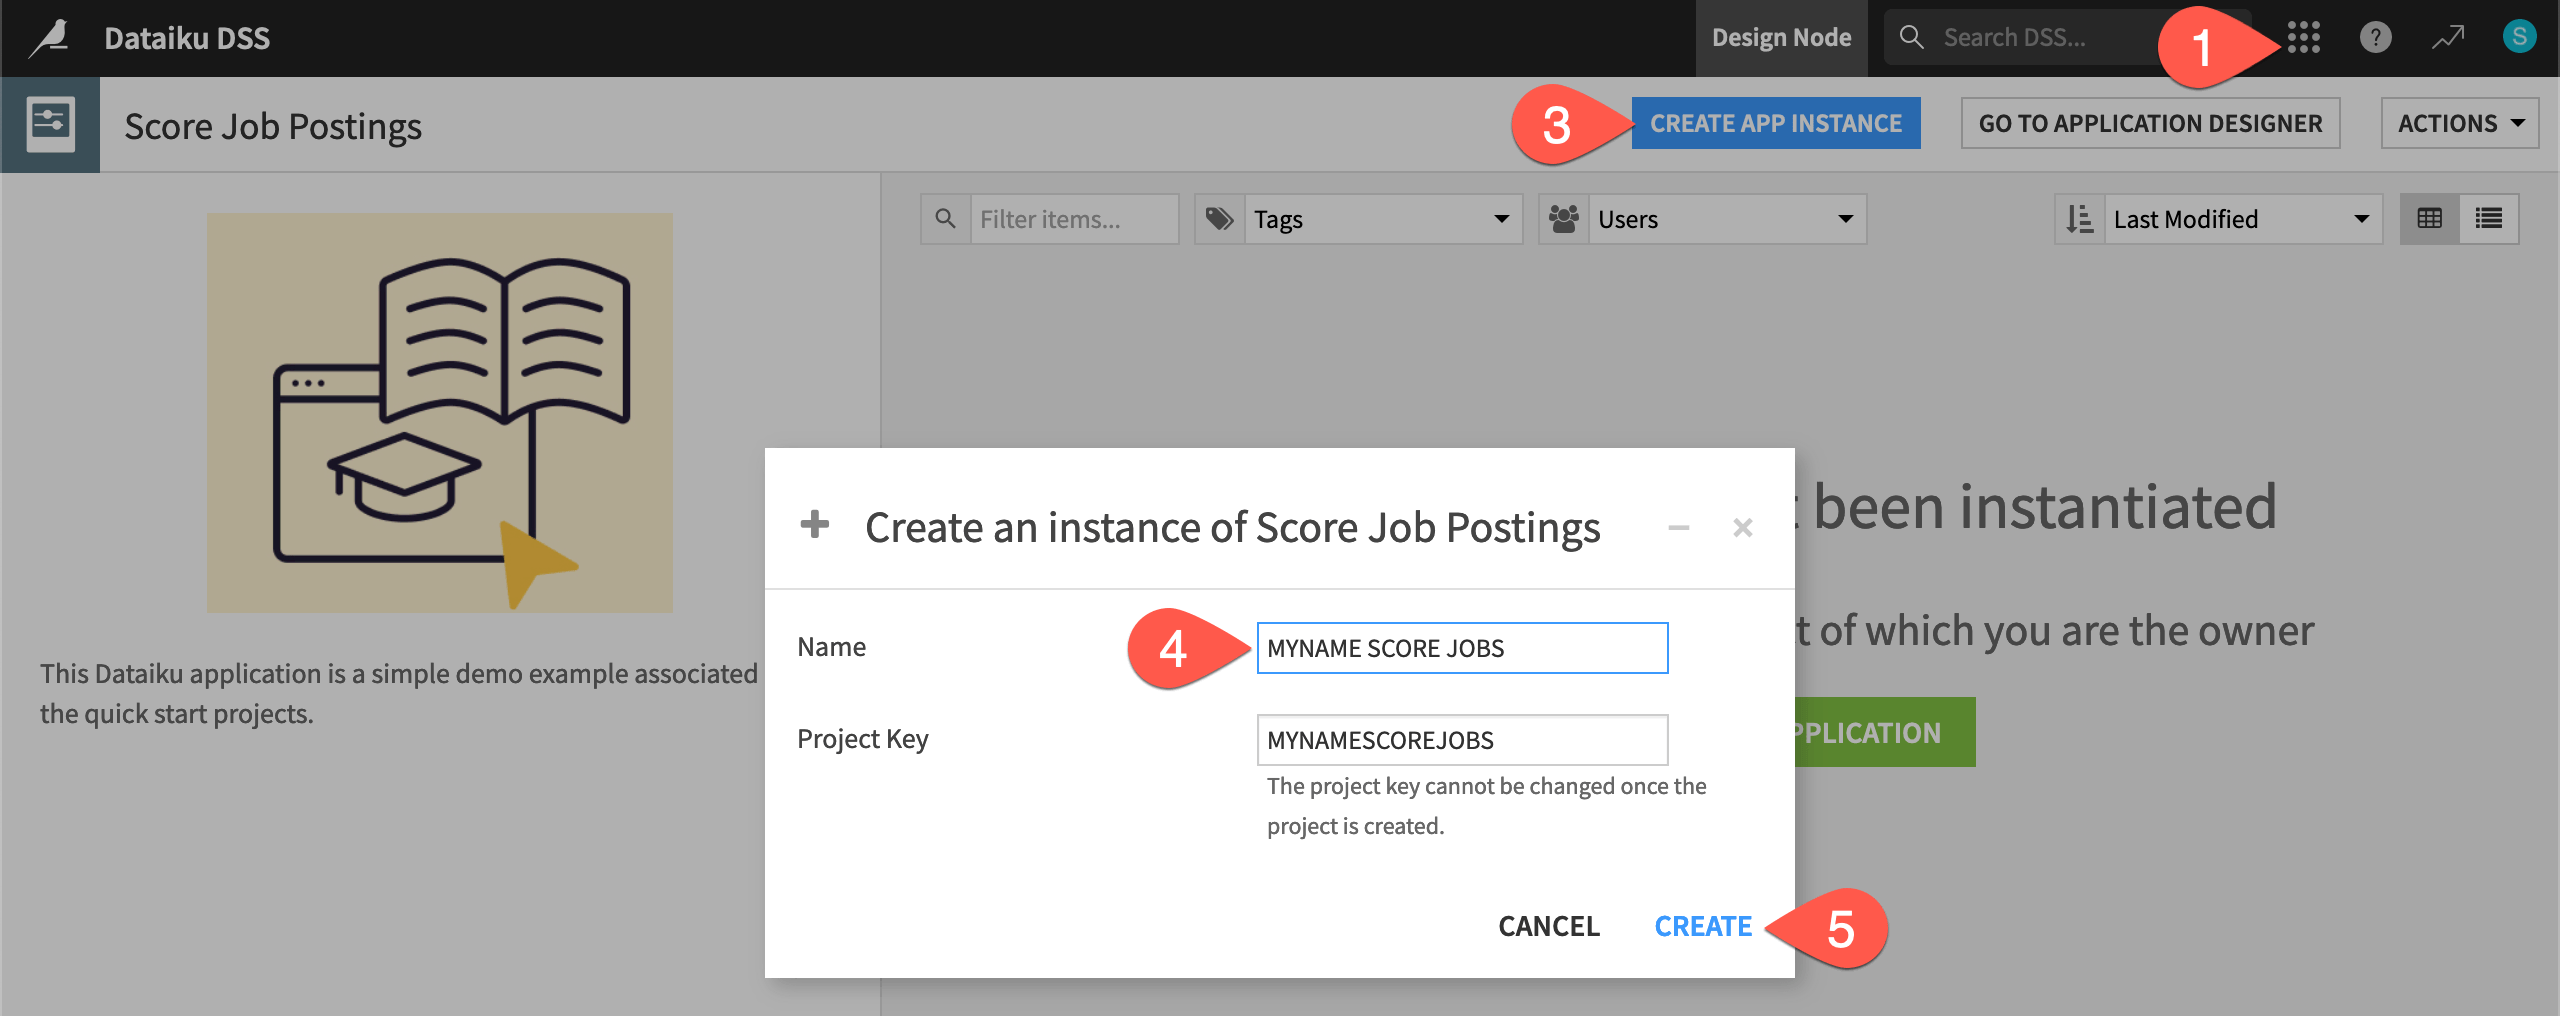Select the Design Node tab
The image size is (2560, 1016).
1781,37
